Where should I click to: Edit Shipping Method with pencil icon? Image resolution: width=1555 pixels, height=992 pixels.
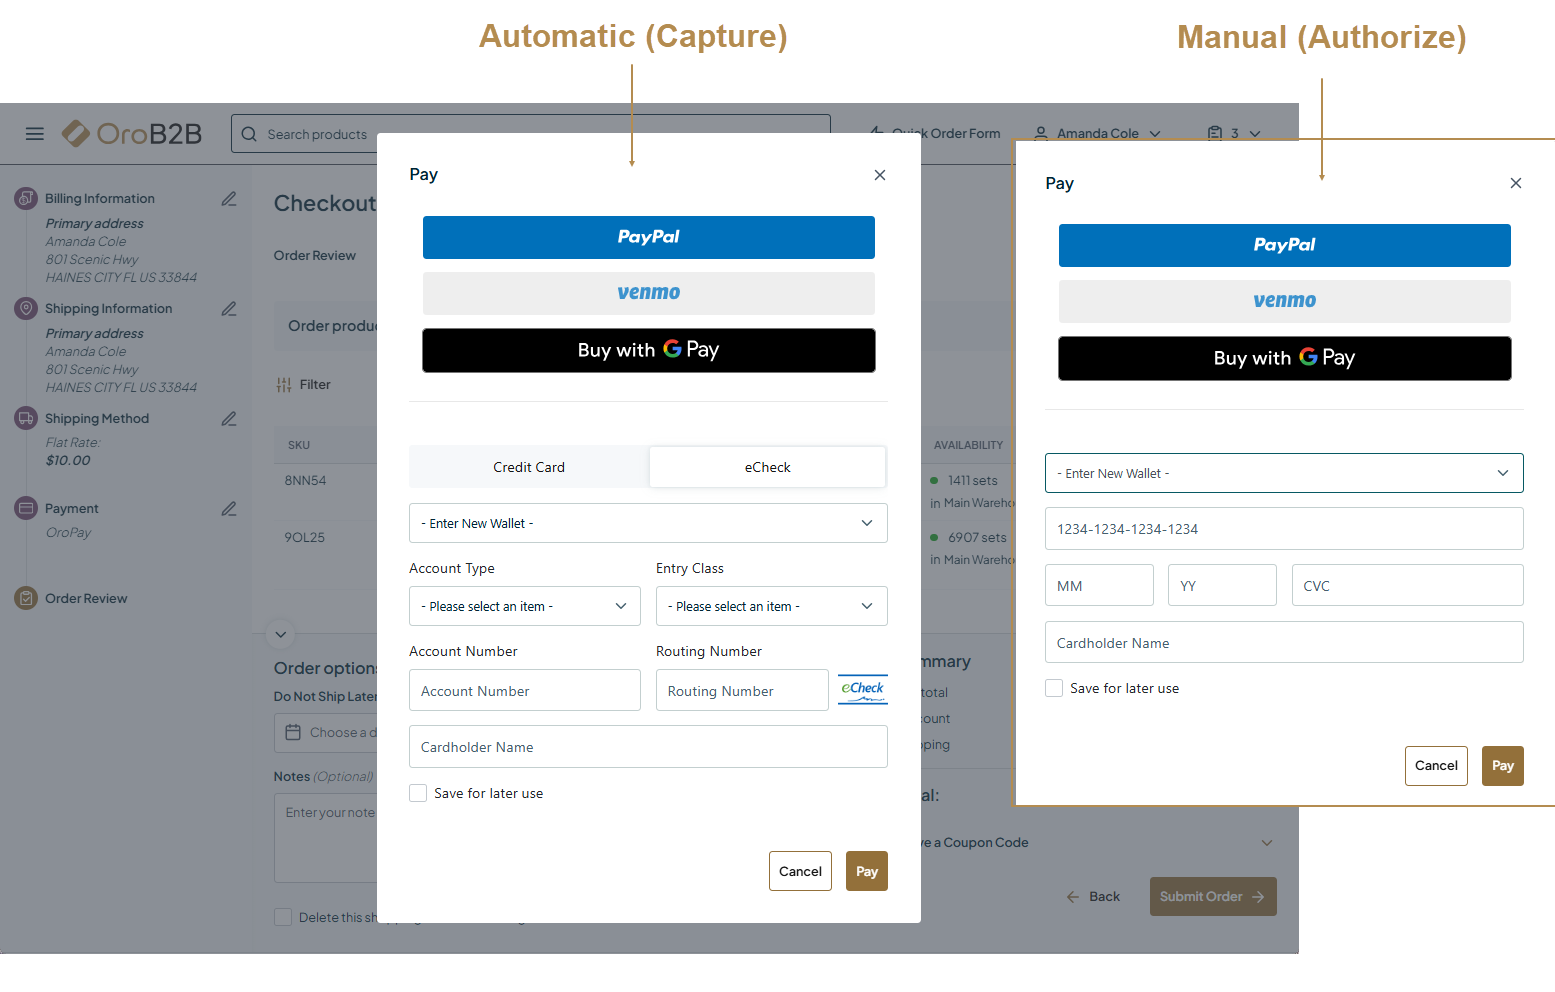229,419
